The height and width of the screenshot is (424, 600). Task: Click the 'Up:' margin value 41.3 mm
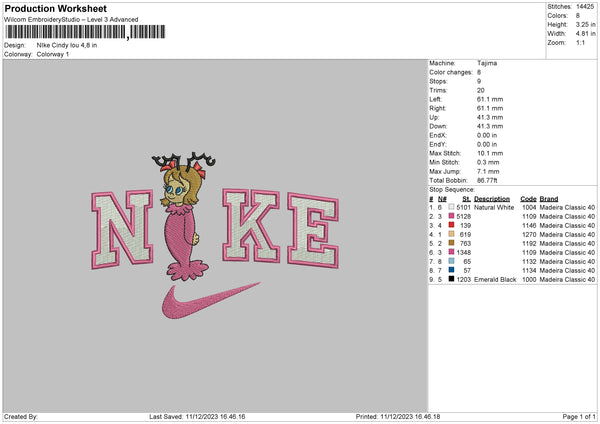(490, 117)
